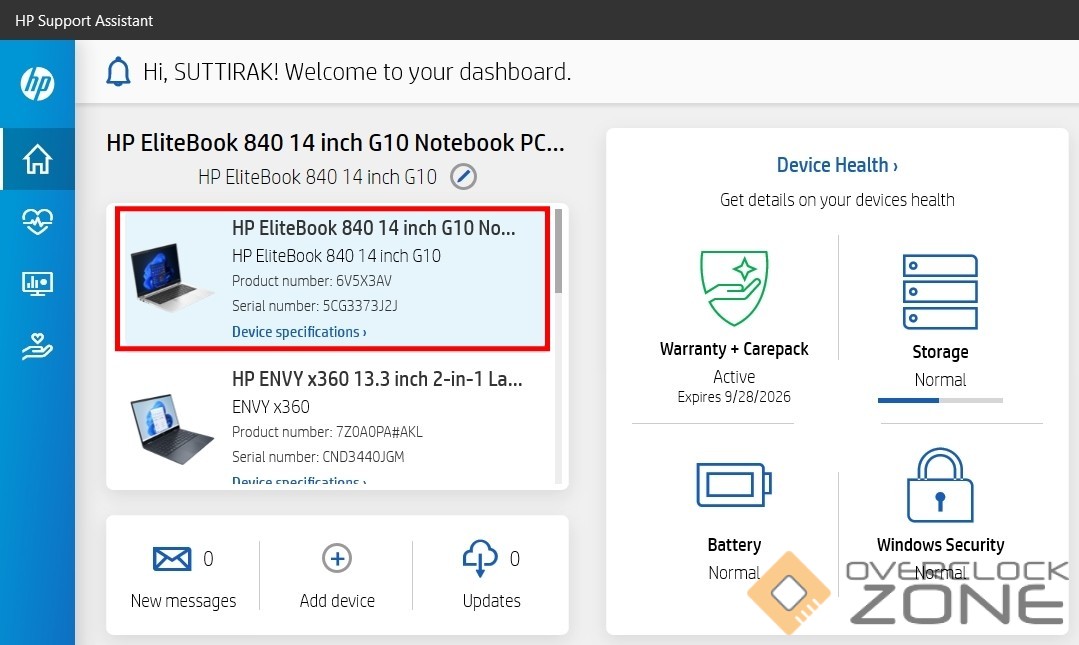
Task: Open the diagnostics monitor icon in the sidebar
Action: click(x=37, y=283)
